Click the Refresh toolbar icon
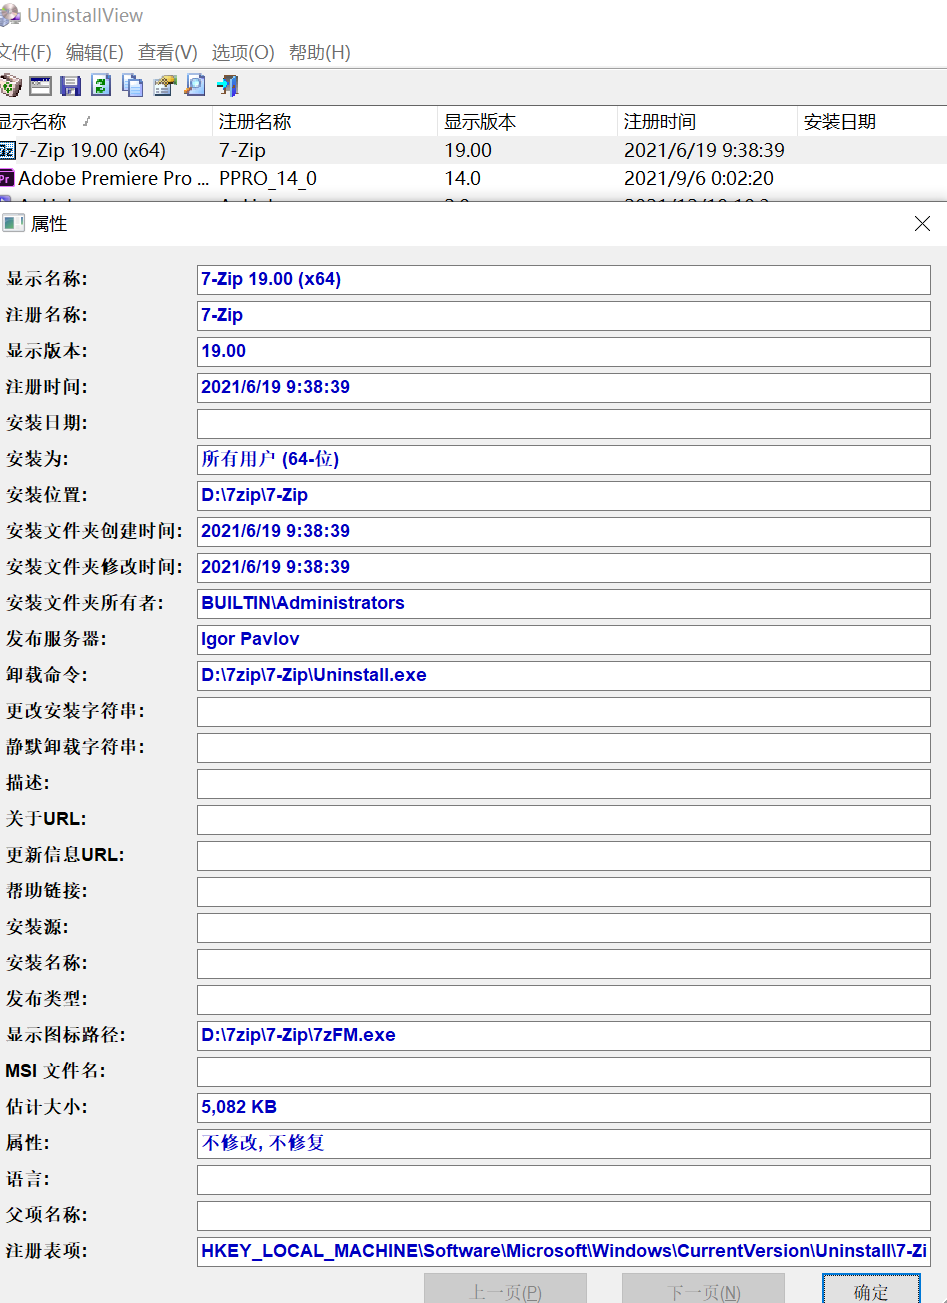This screenshot has width=947, height=1303. point(101,85)
